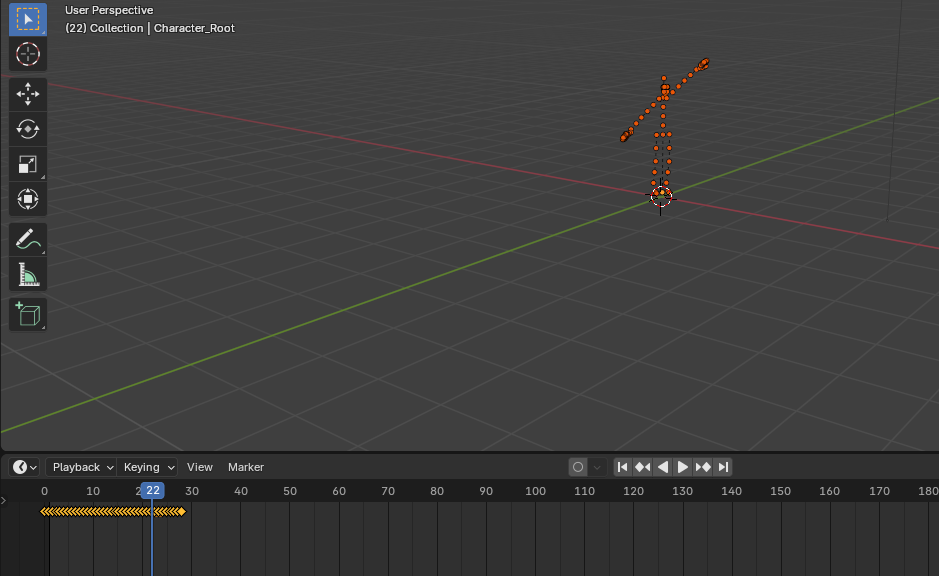Open the Marker menu
939x576 pixels.
[245, 467]
